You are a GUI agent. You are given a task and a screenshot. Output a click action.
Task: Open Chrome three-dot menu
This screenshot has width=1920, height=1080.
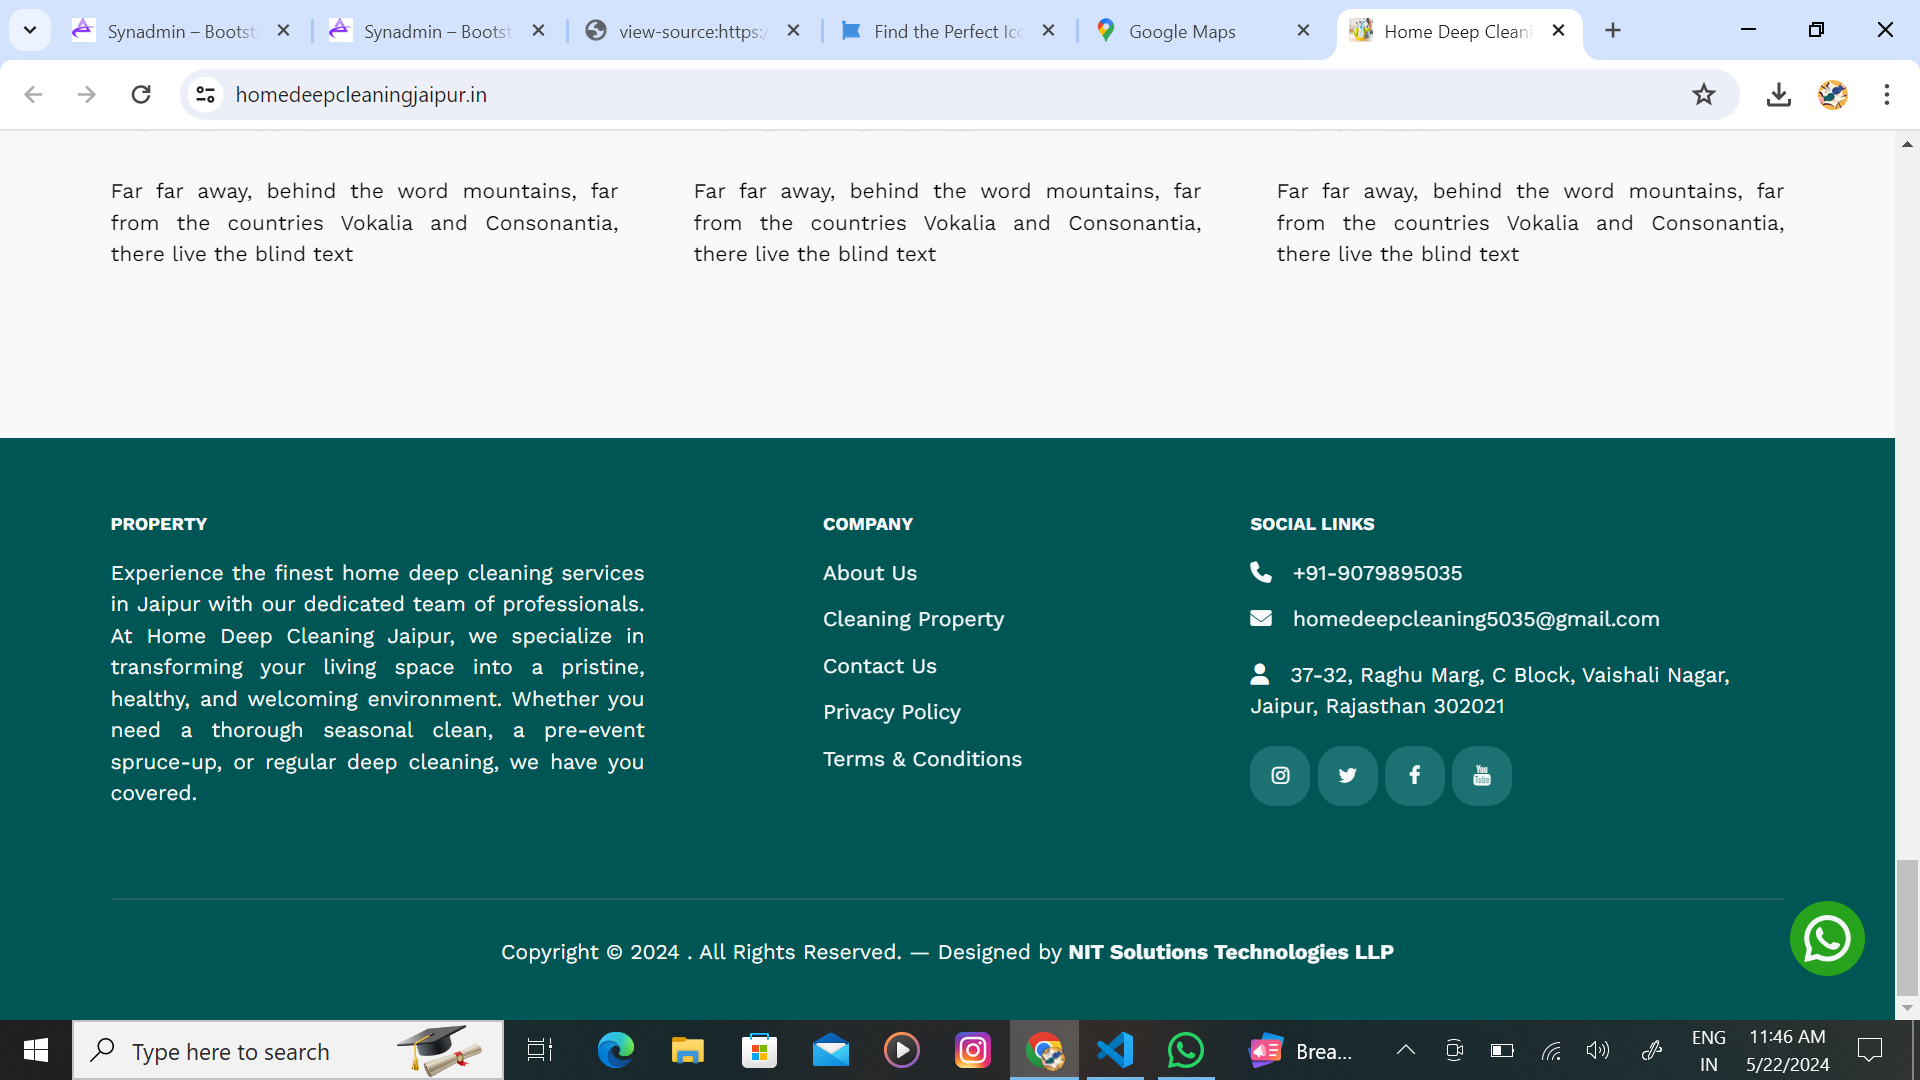pyautogui.click(x=1886, y=94)
